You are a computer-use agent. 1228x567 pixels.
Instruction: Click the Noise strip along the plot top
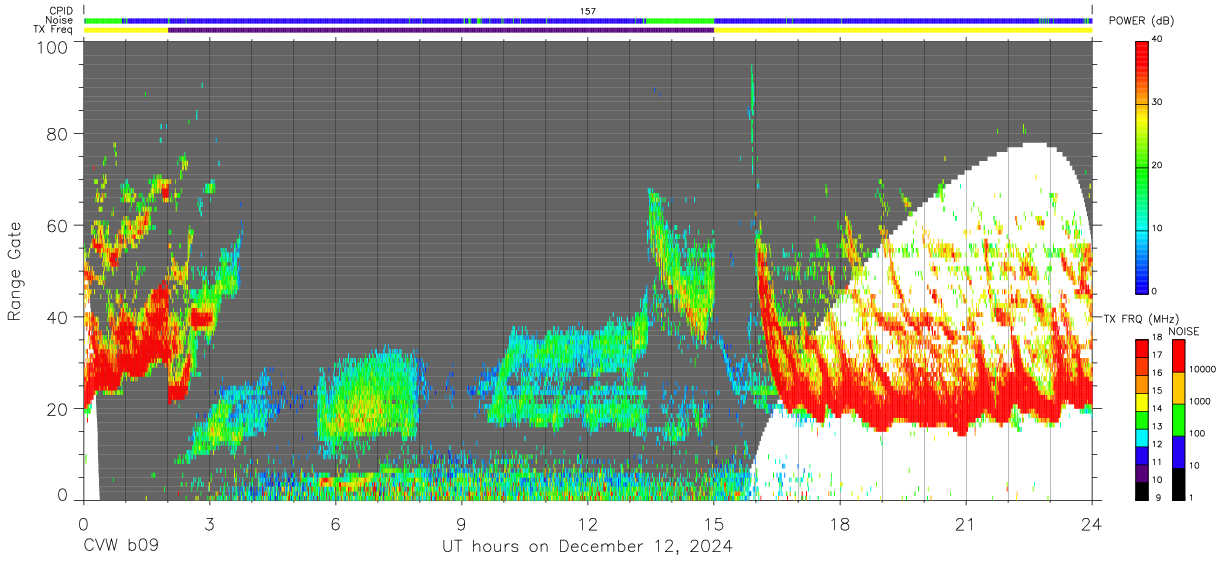point(588,20)
